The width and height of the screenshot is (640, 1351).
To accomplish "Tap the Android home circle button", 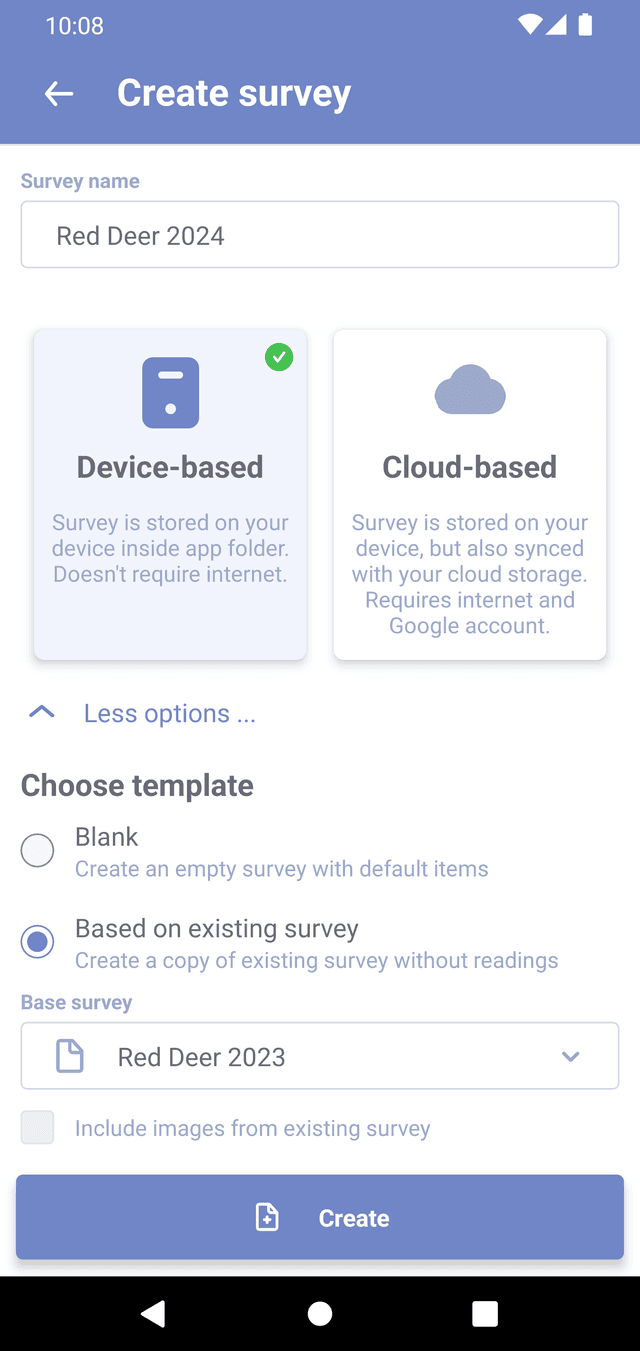I will [320, 1314].
